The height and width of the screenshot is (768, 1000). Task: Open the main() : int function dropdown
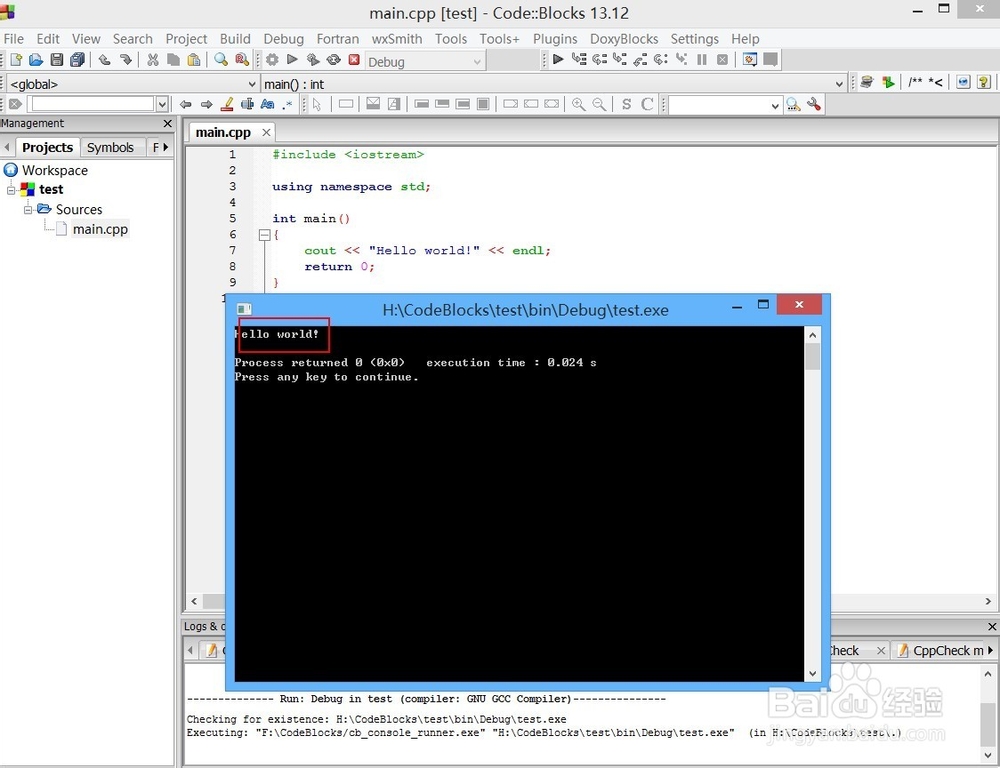pos(554,84)
